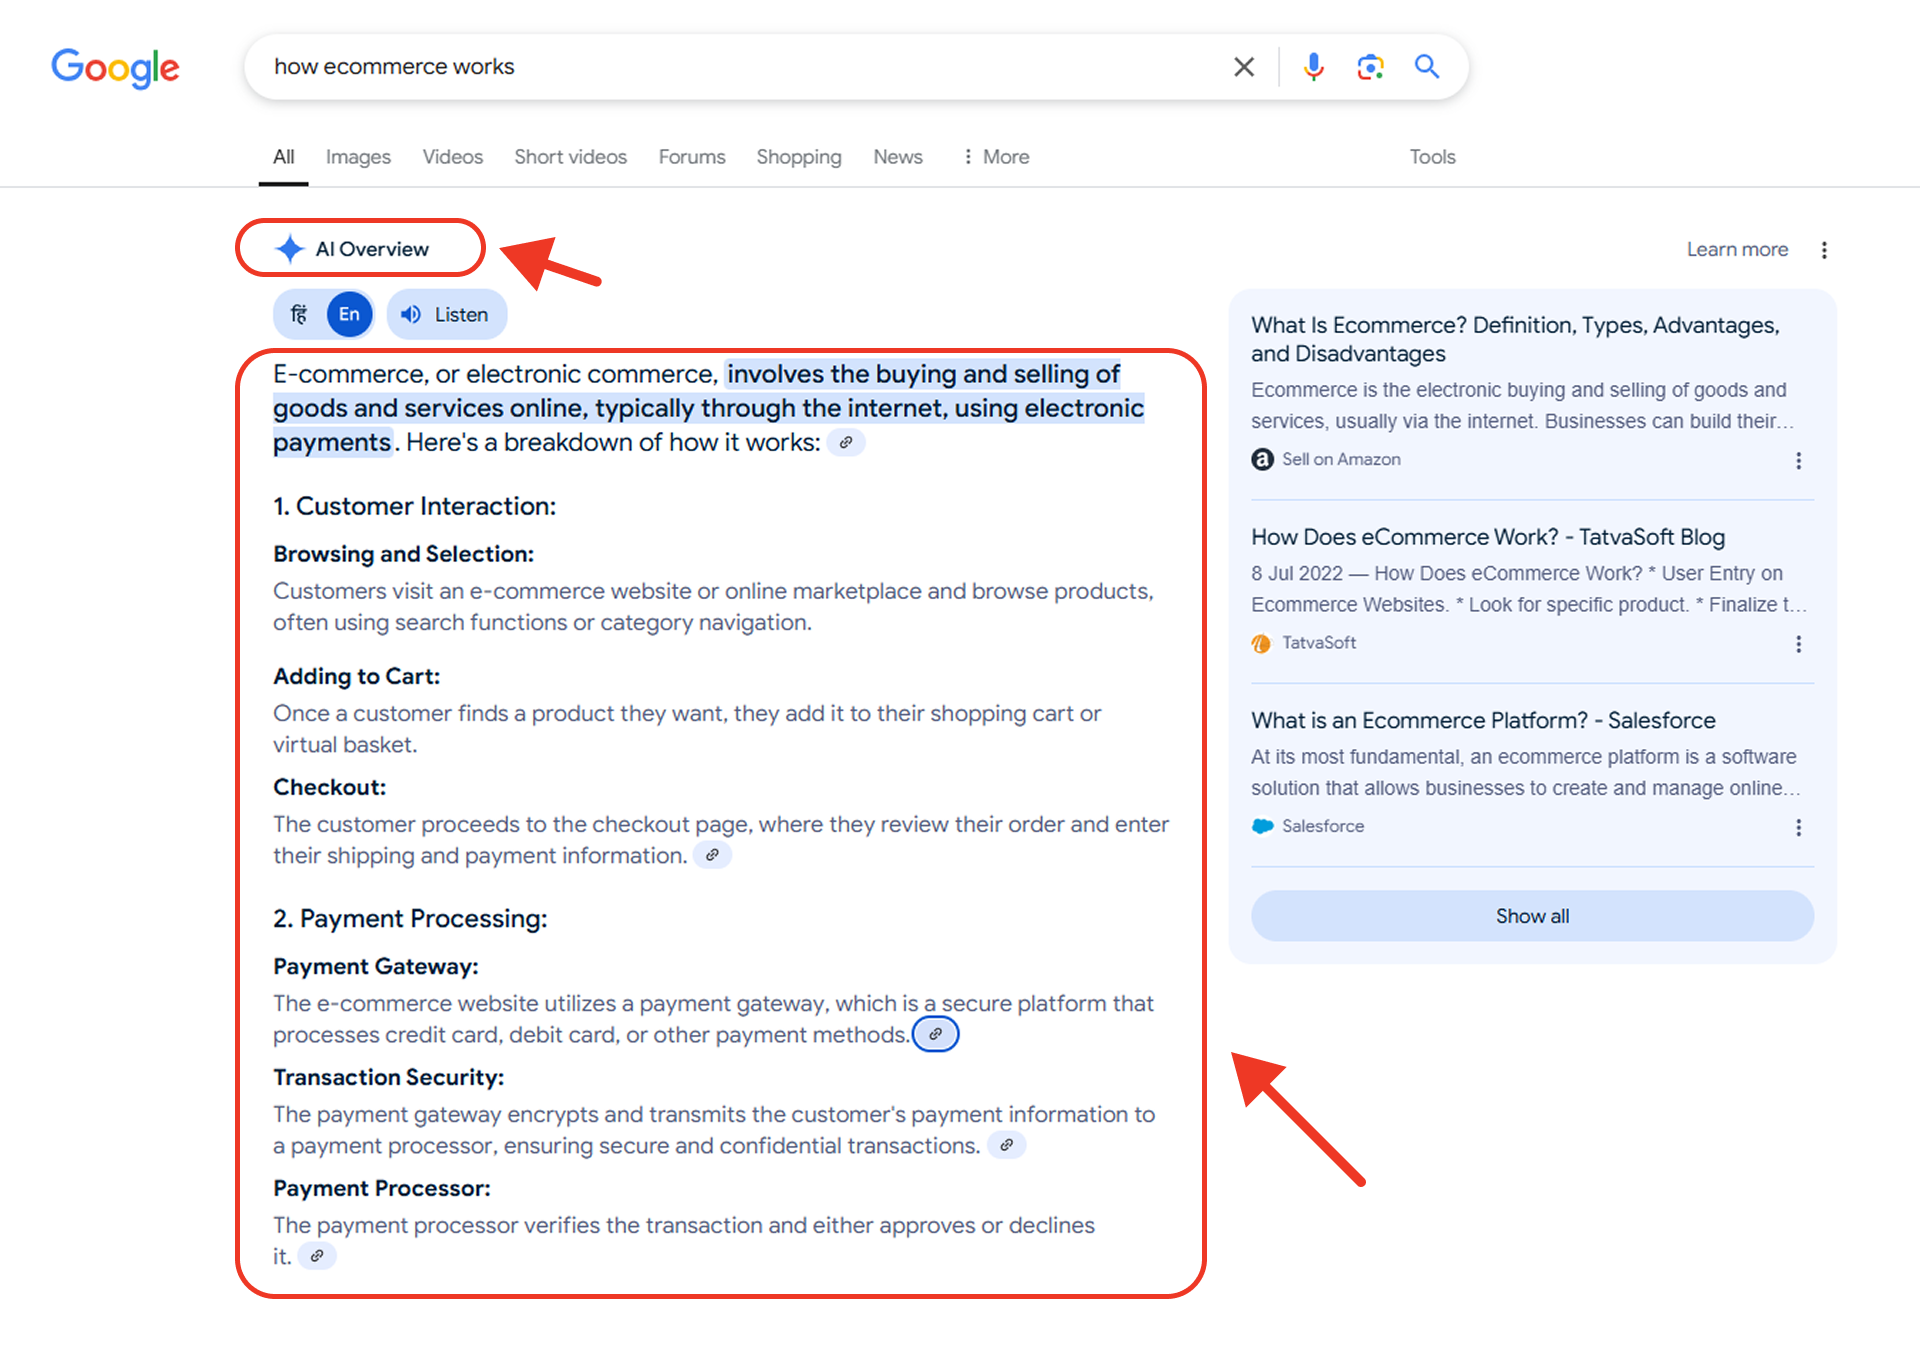Start voice search with microphone icon

tap(1313, 67)
